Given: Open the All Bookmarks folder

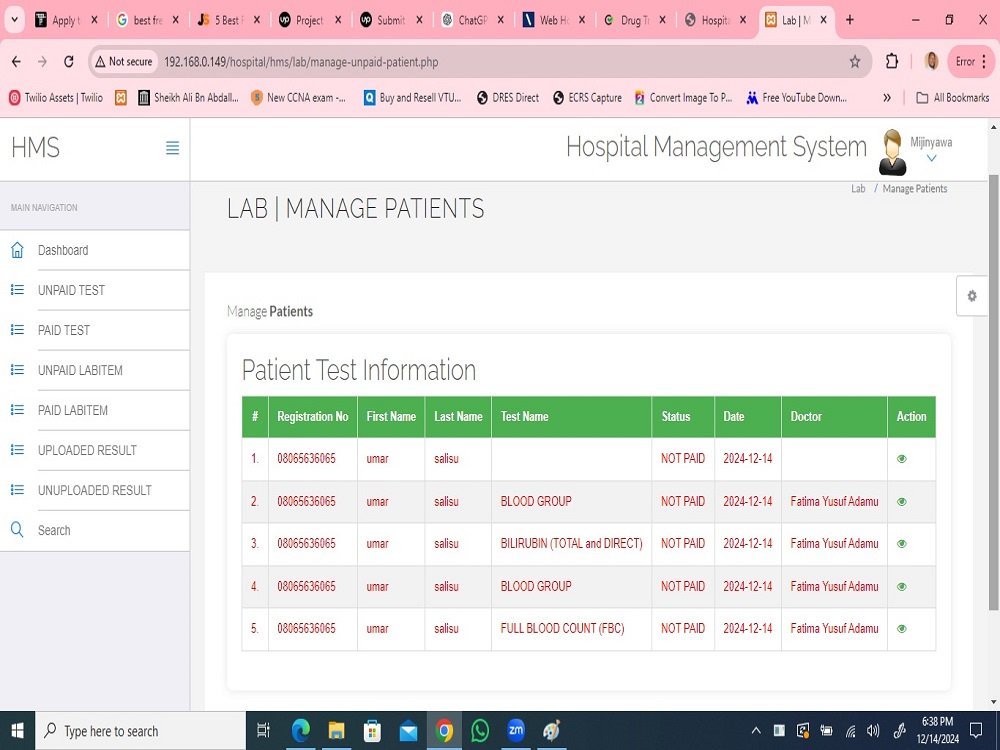Looking at the screenshot, I should pyautogui.click(x=953, y=98).
